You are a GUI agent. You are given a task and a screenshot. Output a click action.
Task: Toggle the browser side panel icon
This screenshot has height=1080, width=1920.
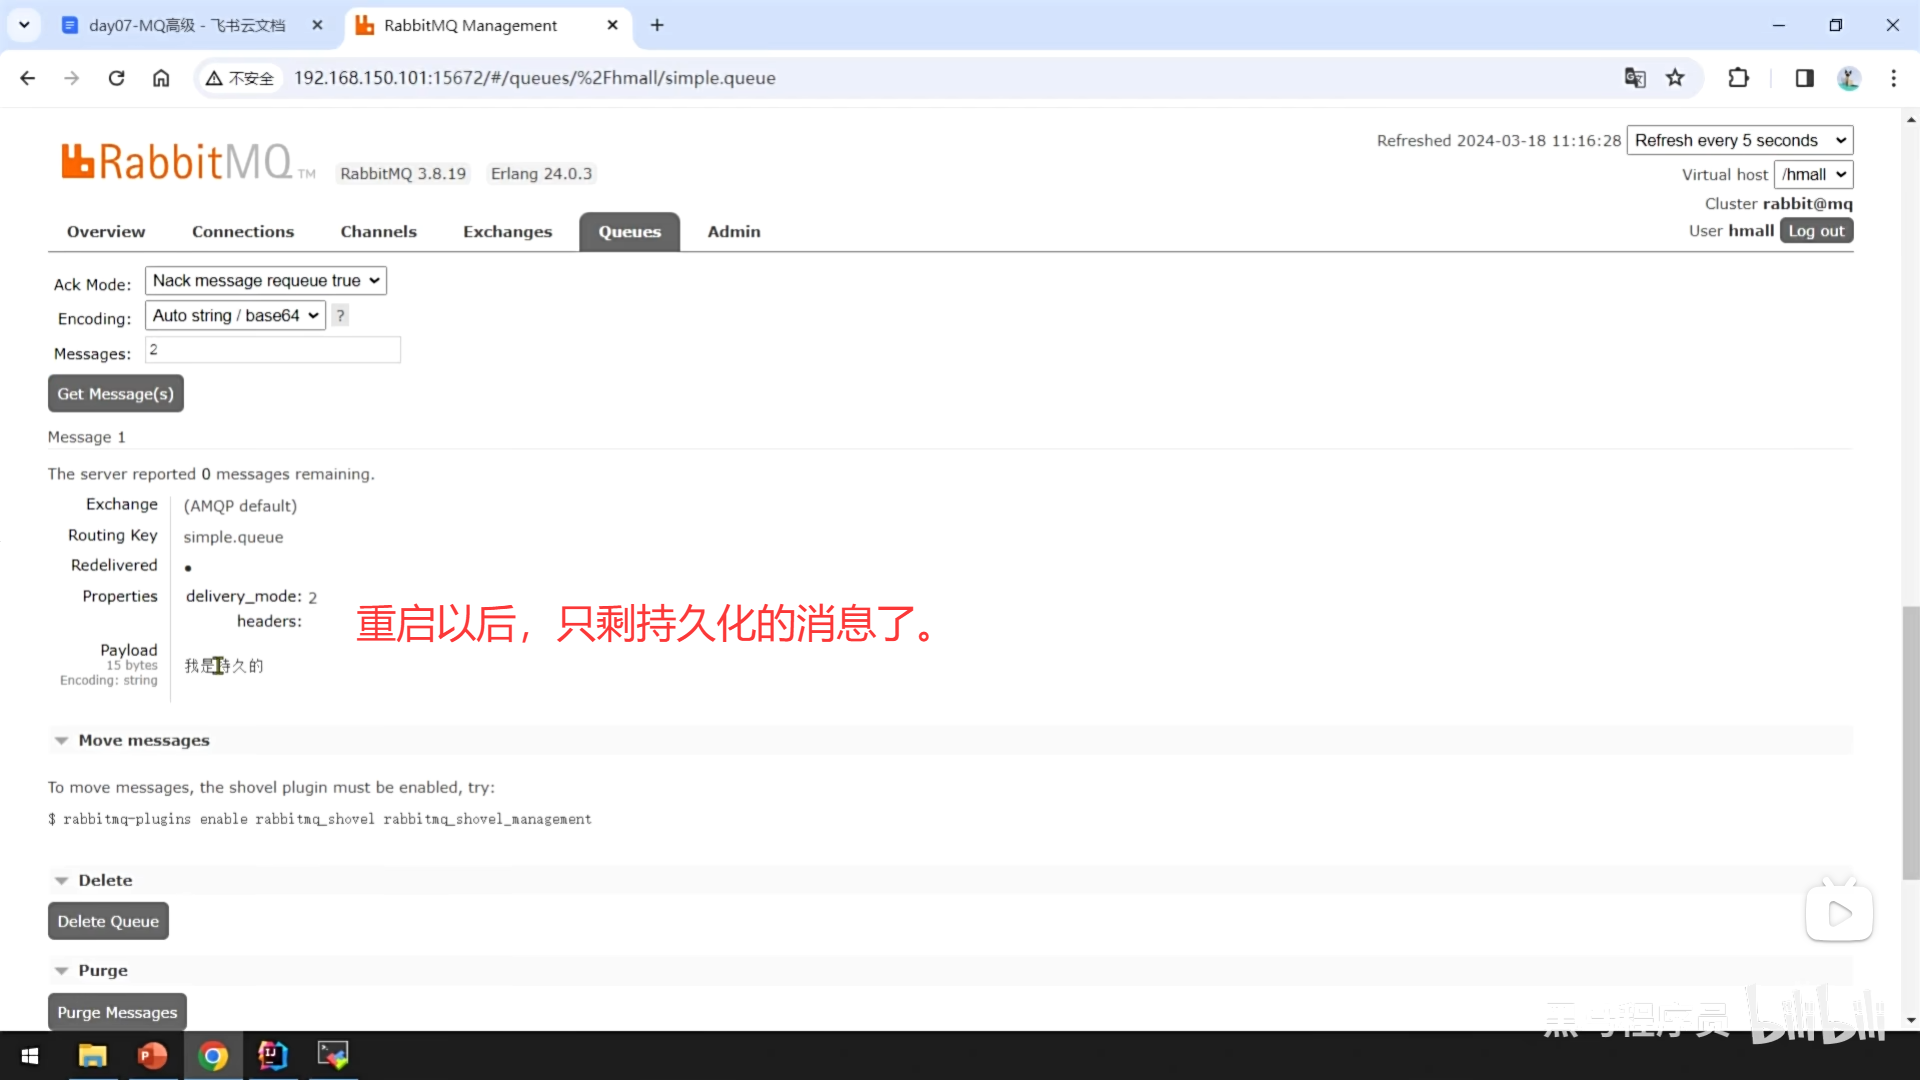(x=1804, y=78)
